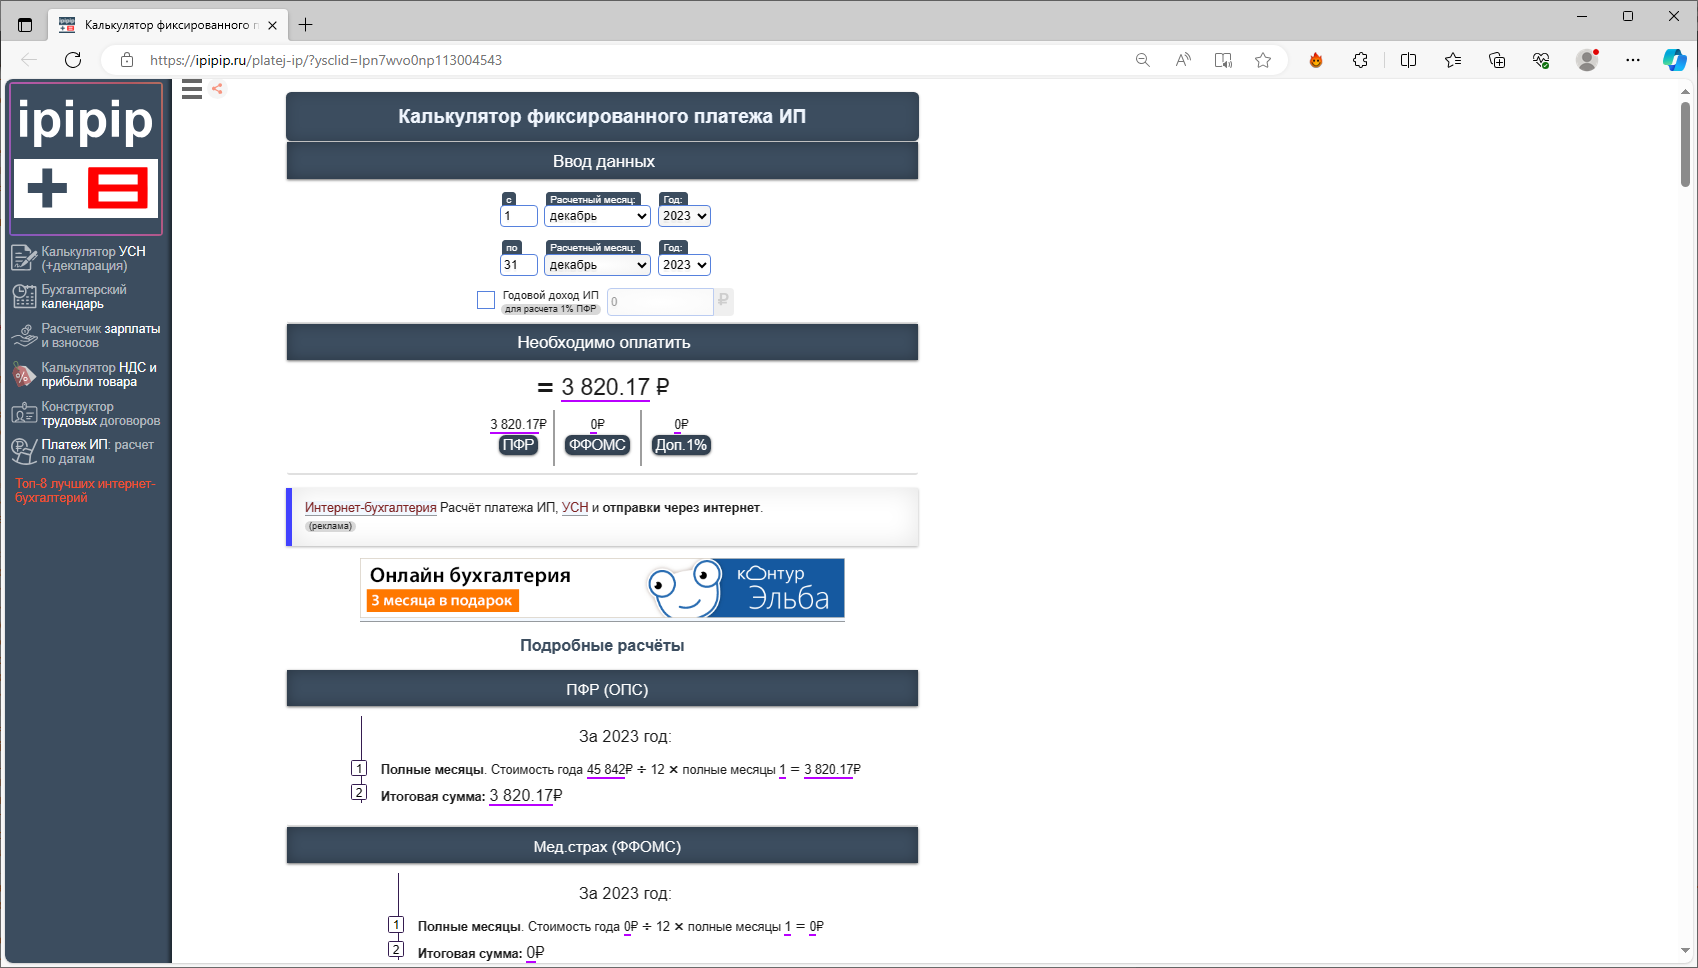Open Settings and more ellipsis menu
Viewport: 1698px width, 968px height.
pyautogui.click(x=1633, y=60)
